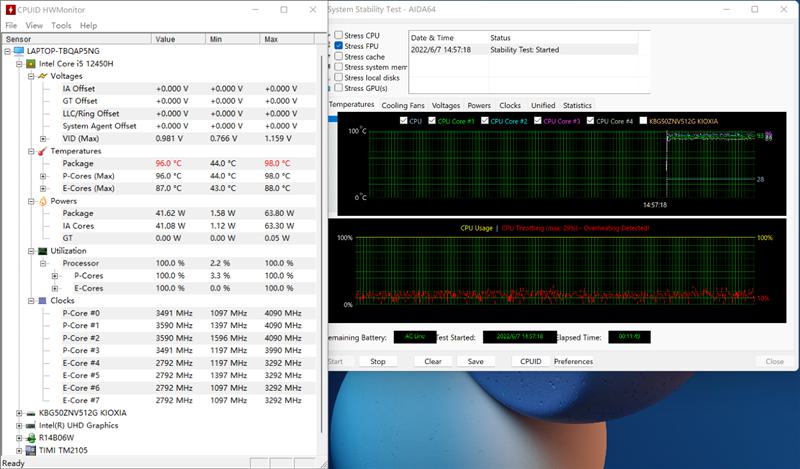Enable the Stress local disks checkbox
The width and height of the screenshot is (800, 469).
coord(338,77)
